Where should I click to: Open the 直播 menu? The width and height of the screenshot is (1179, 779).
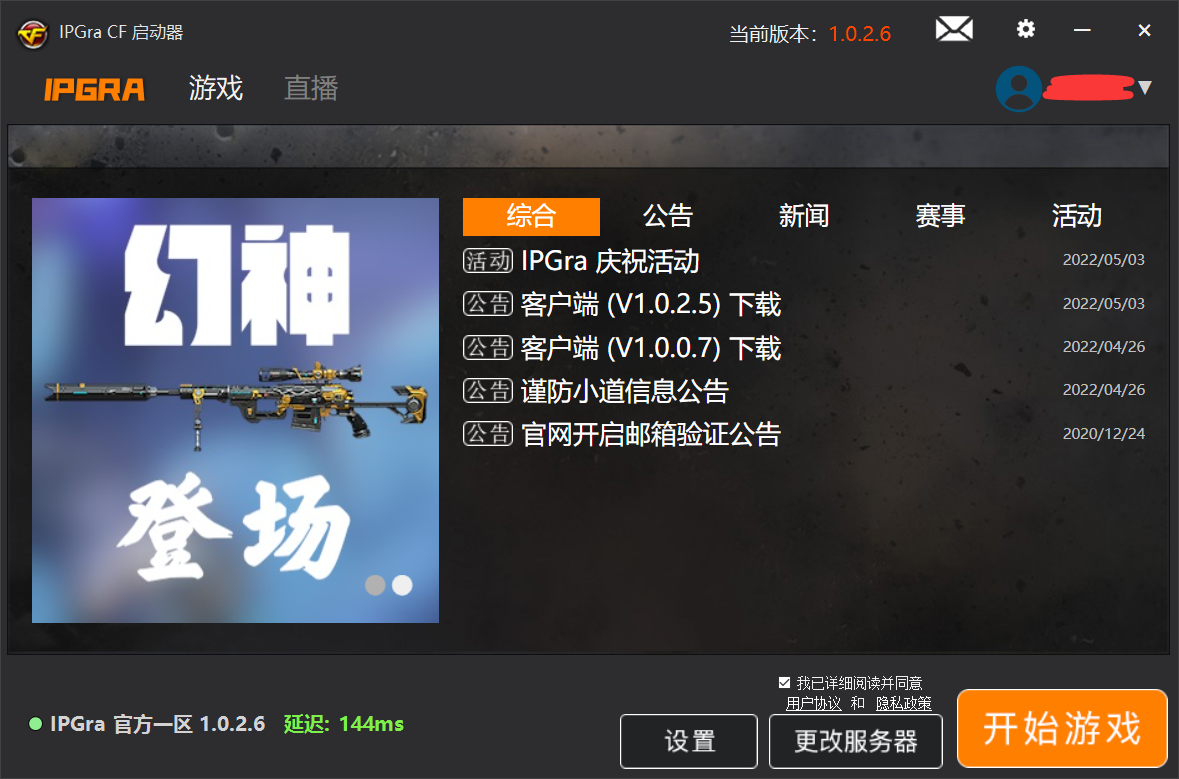(311, 88)
